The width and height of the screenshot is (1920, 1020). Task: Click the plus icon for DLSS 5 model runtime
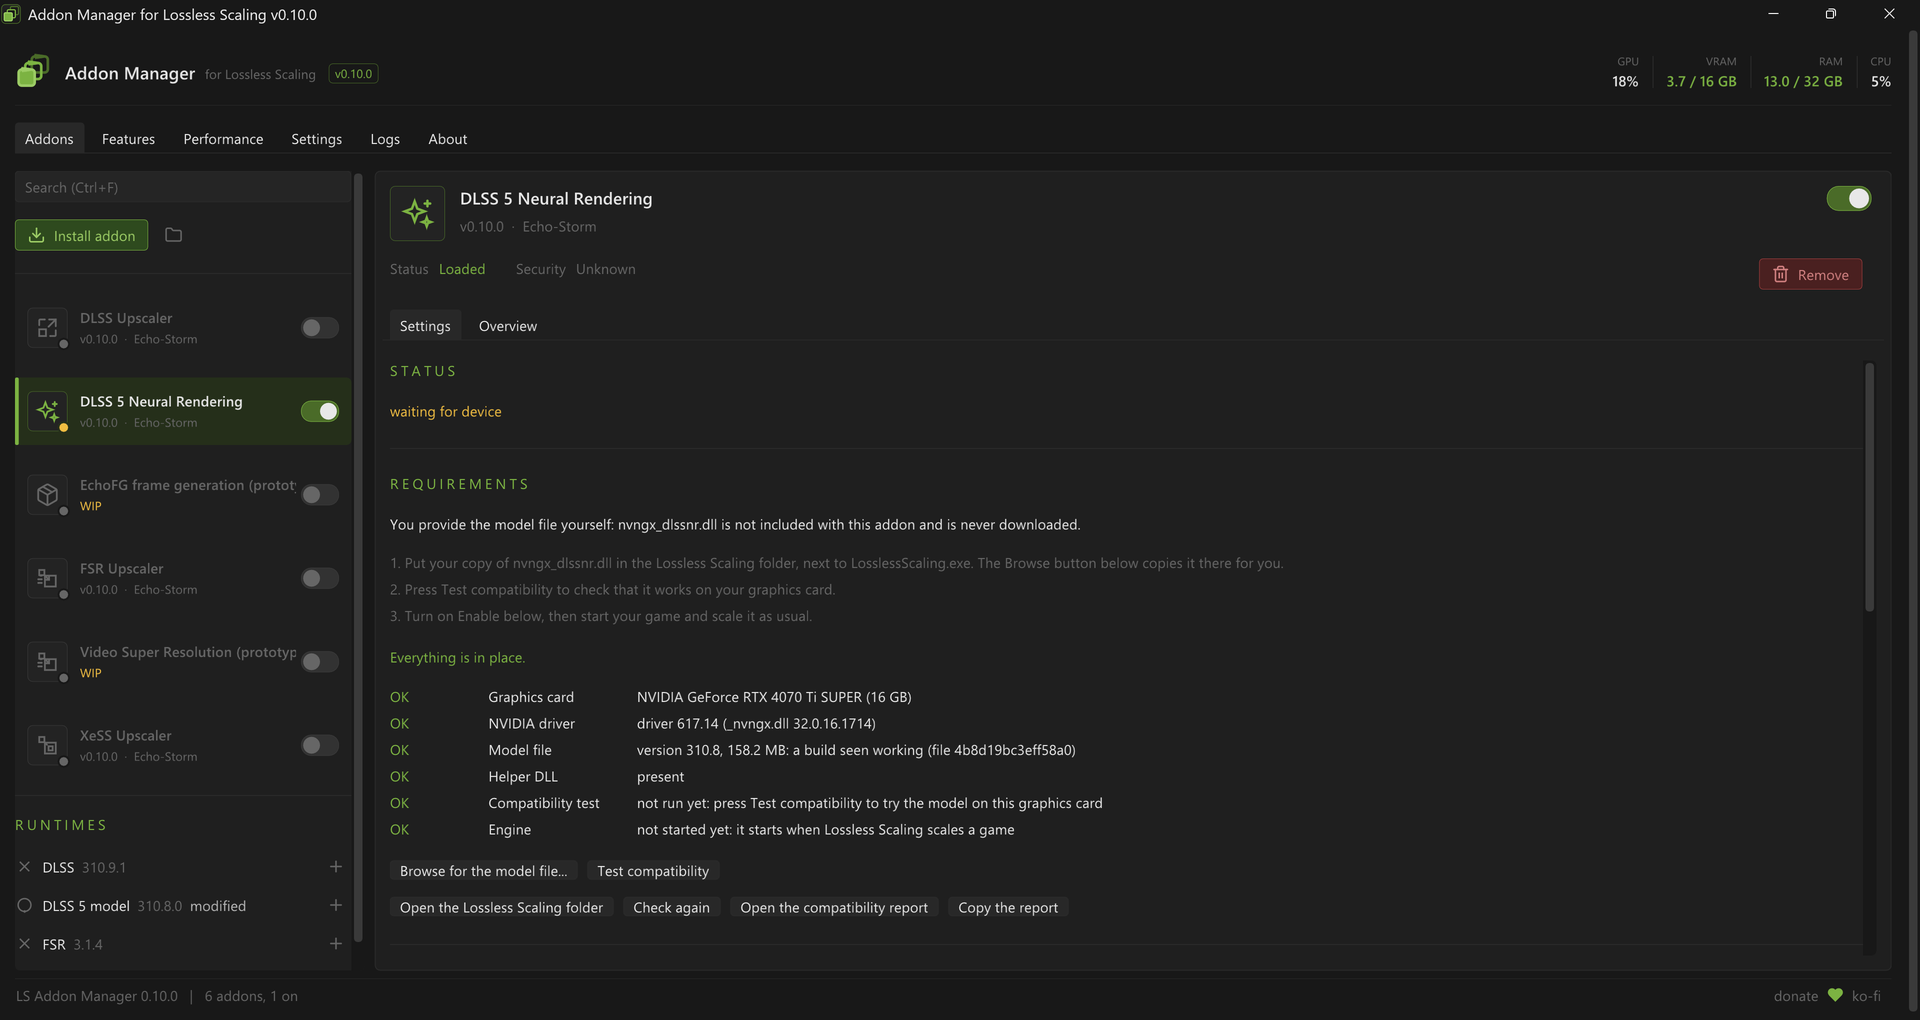coord(336,905)
